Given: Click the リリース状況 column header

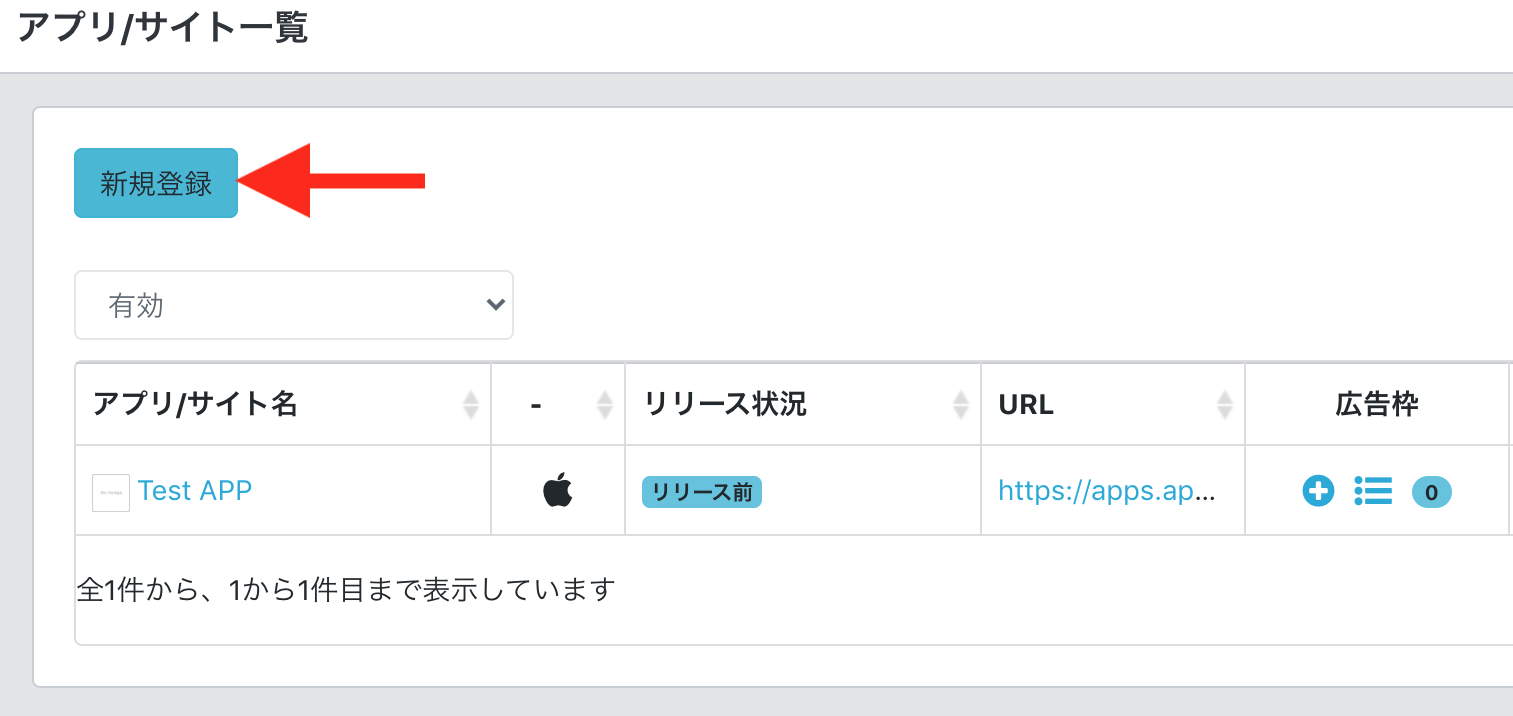Looking at the screenshot, I should tap(724, 404).
